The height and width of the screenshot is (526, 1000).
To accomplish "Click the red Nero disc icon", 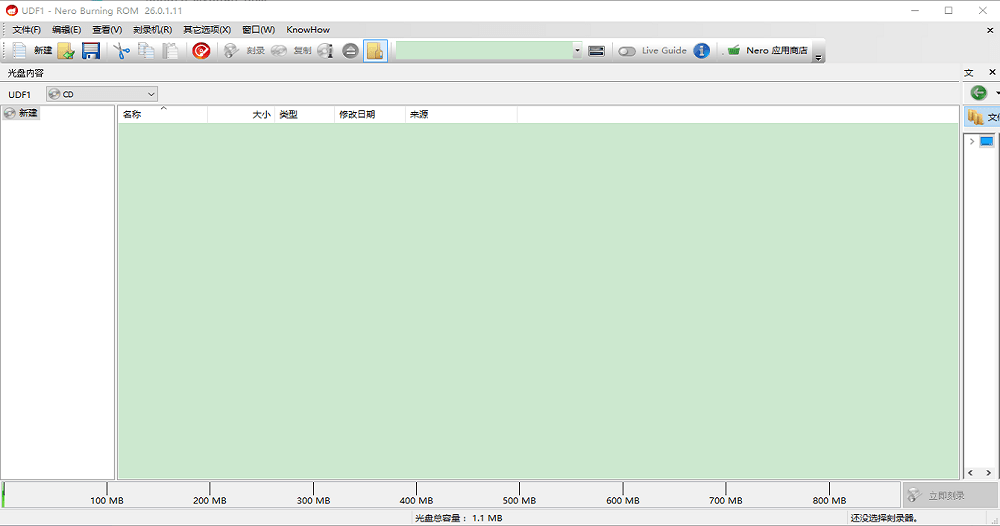I will point(201,51).
